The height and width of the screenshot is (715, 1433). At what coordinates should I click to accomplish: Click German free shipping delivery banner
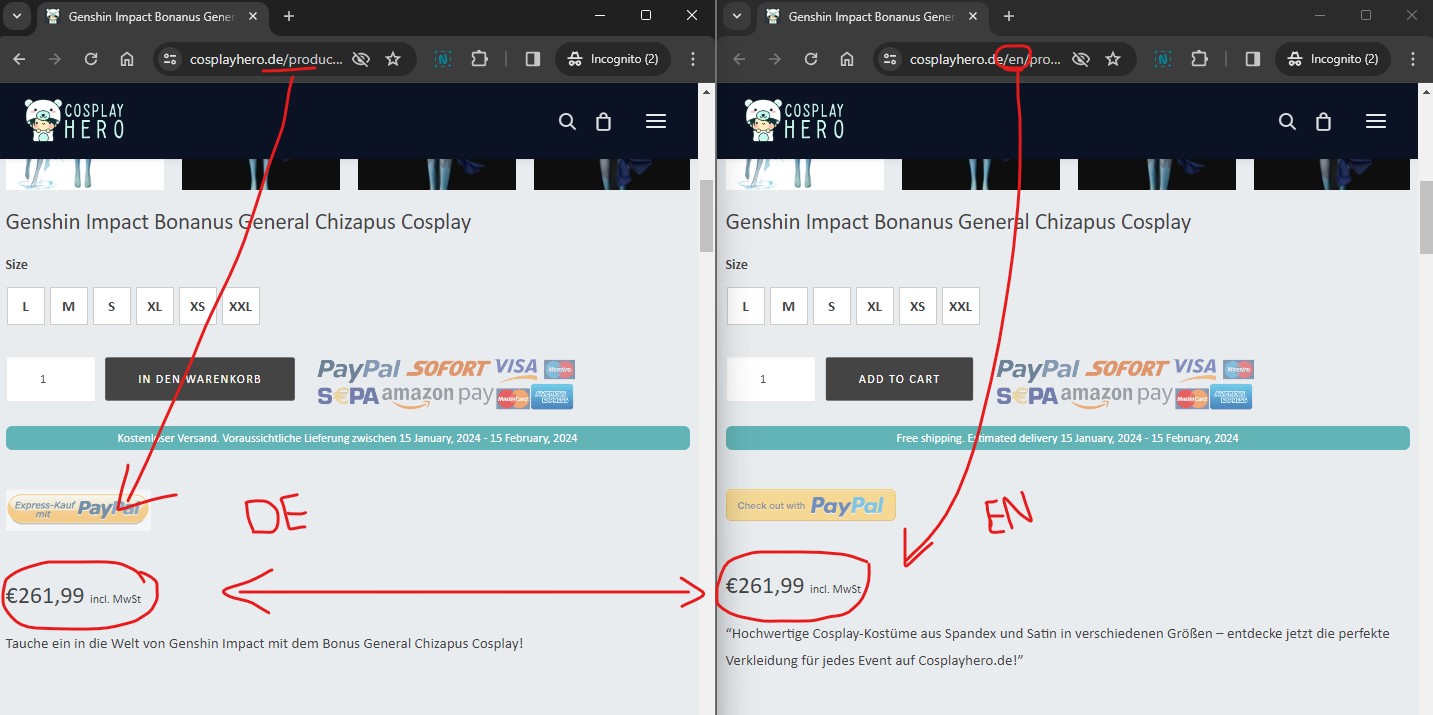coord(348,438)
